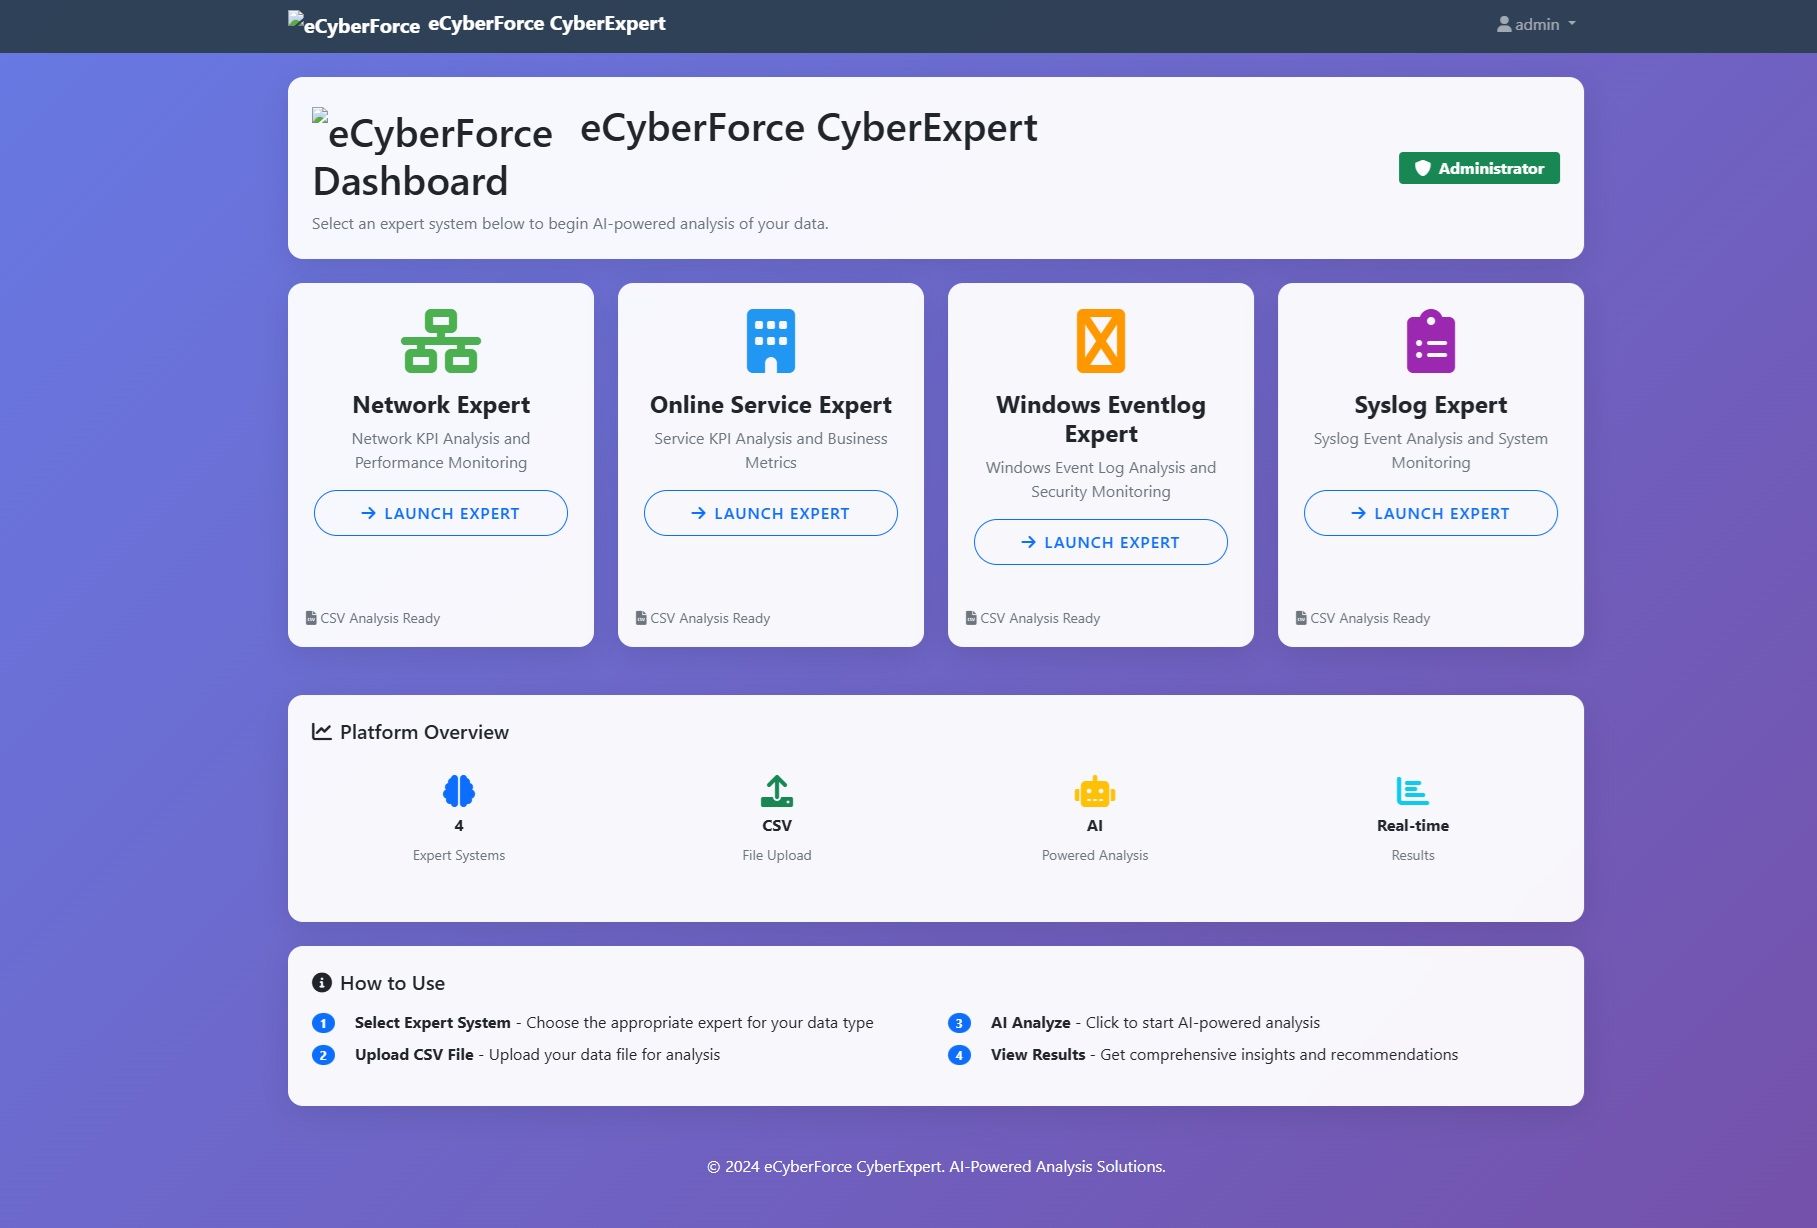The image size is (1817, 1228).
Task: Select the Network Expert network diagram icon
Action: click(x=440, y=340)
